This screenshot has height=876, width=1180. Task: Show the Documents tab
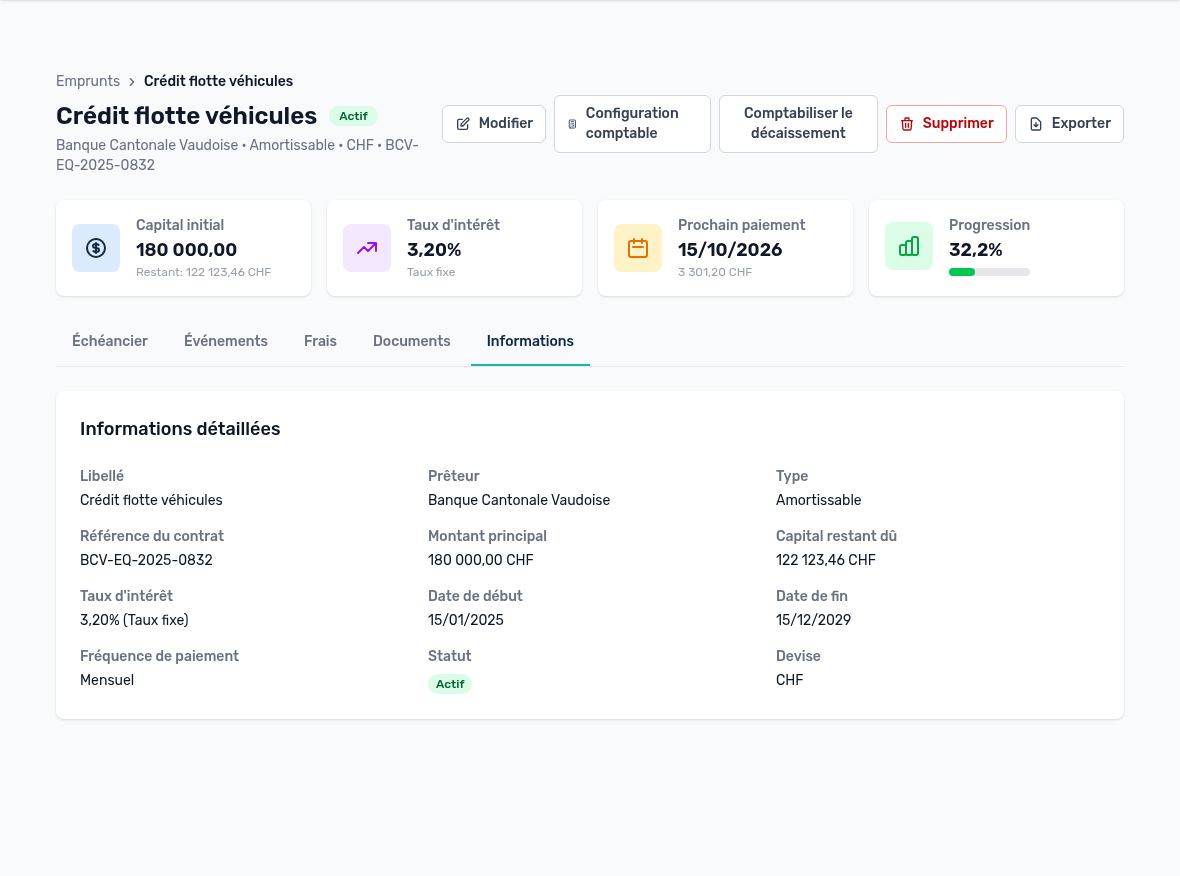pos(412,341)
